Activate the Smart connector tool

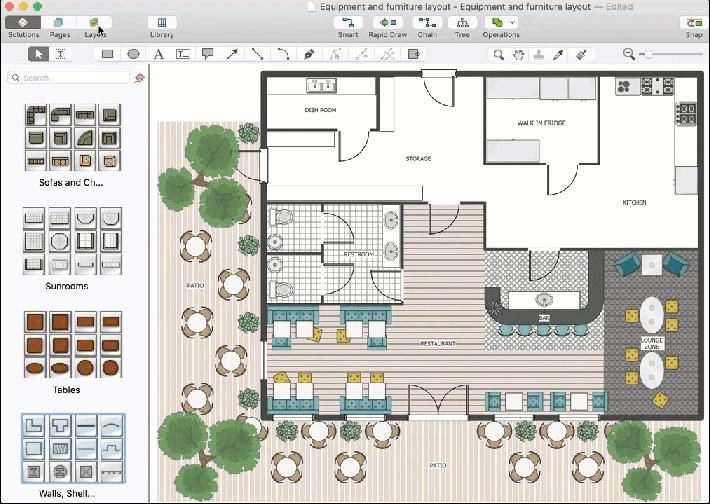[x=348, y=23]
